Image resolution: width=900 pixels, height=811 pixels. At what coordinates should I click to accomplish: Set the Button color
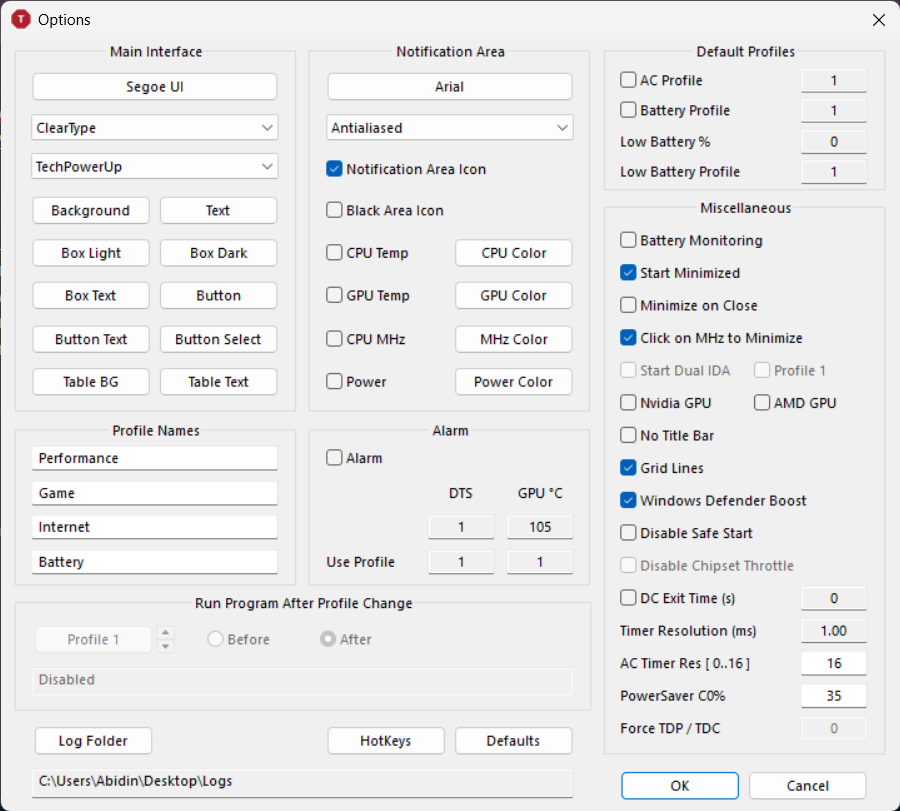click(218, 296)
